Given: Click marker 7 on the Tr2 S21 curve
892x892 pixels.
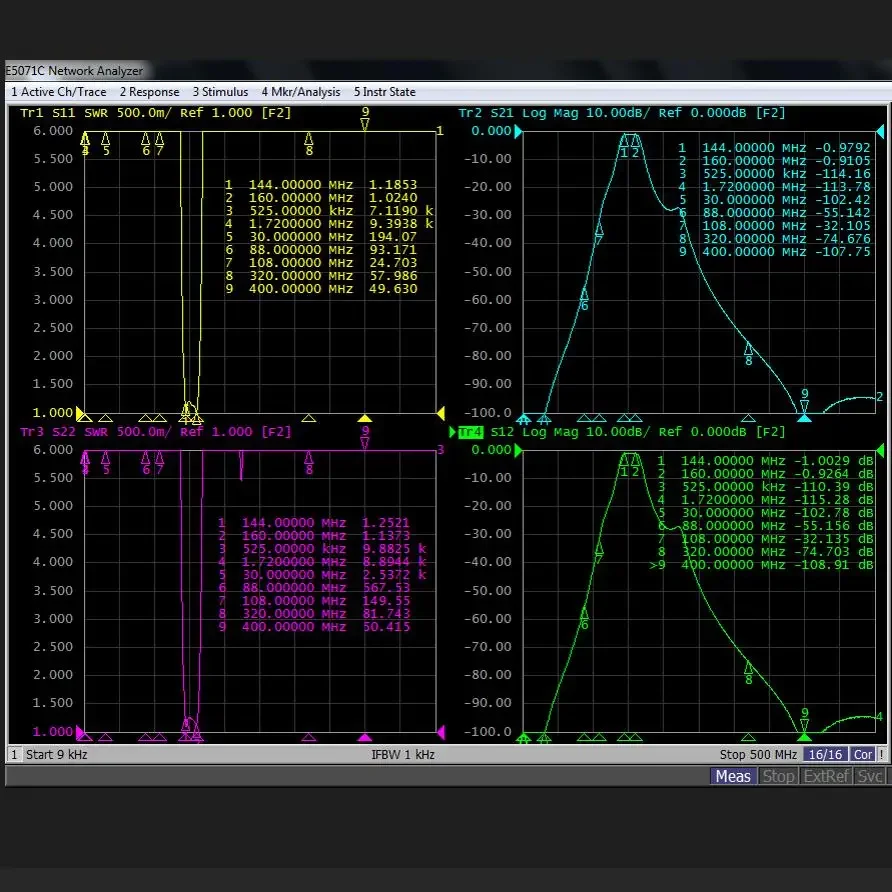Looking at the screenshot, I should 599,233.
